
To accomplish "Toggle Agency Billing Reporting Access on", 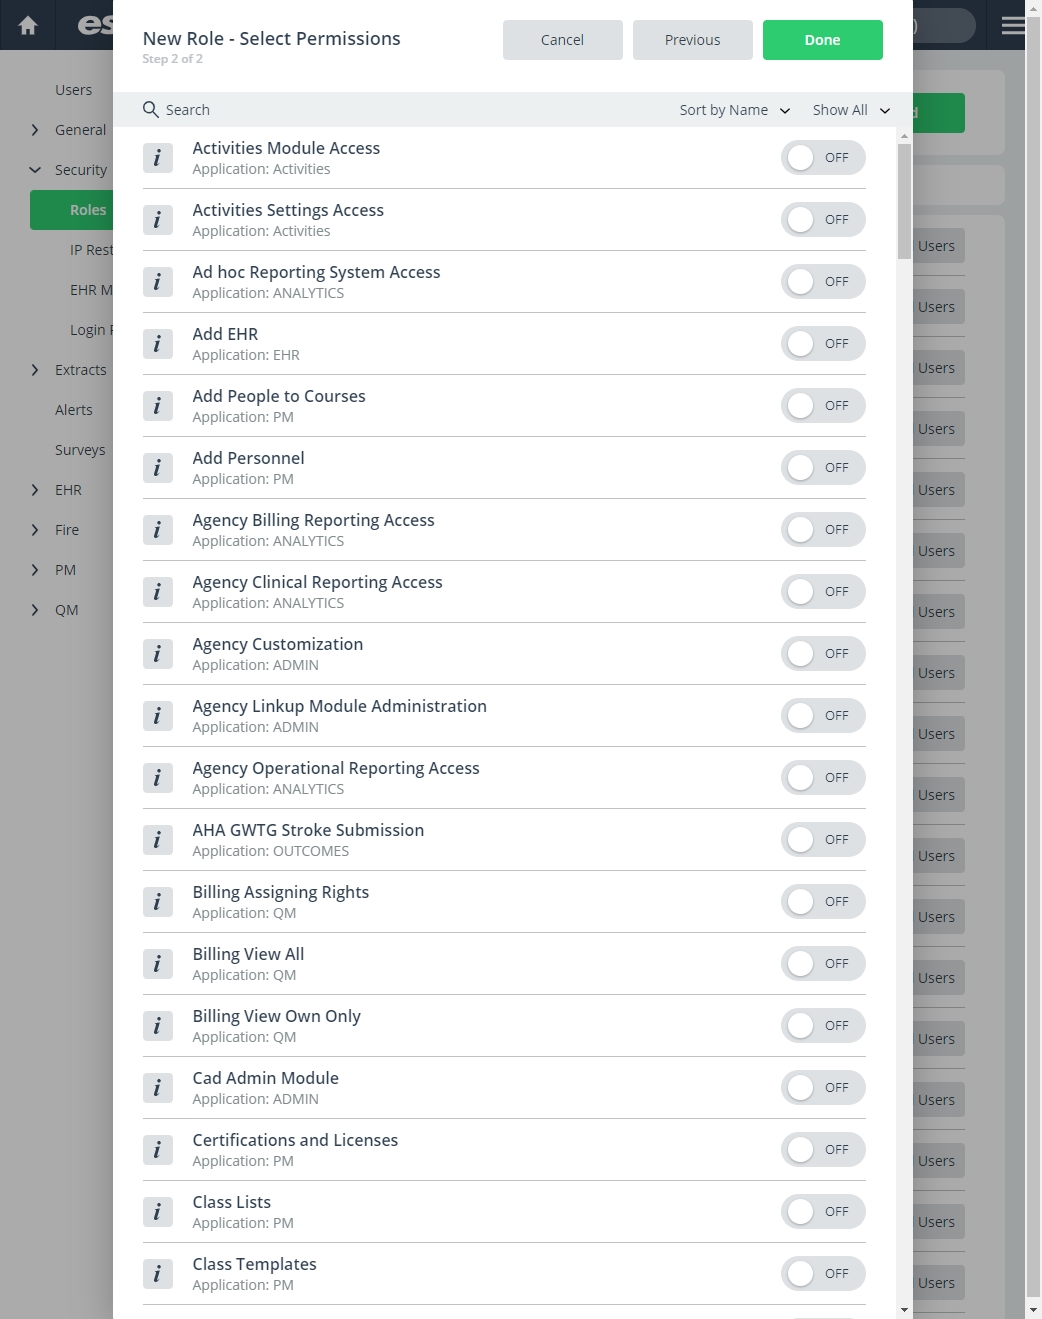I will (823, 530).
